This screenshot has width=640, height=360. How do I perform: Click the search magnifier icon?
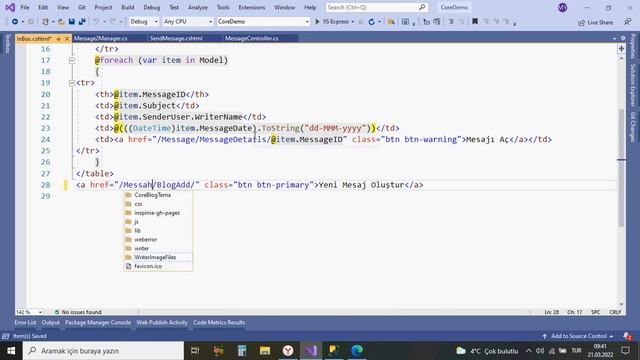tap(422, 7)
